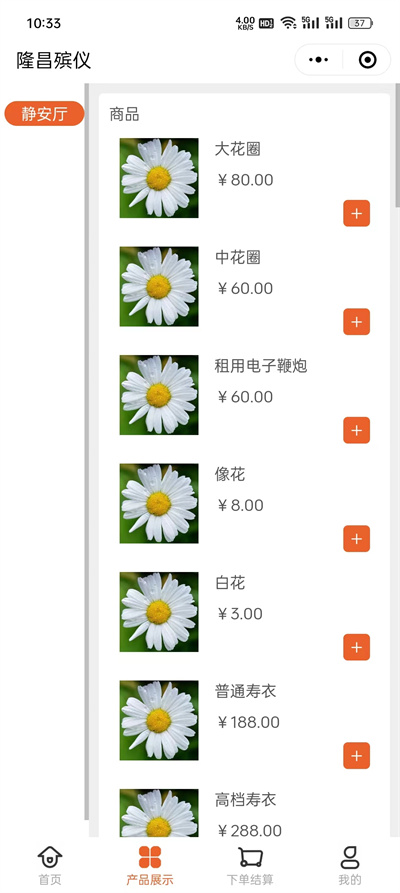Go to 首页 home tab

click(50, 865)
